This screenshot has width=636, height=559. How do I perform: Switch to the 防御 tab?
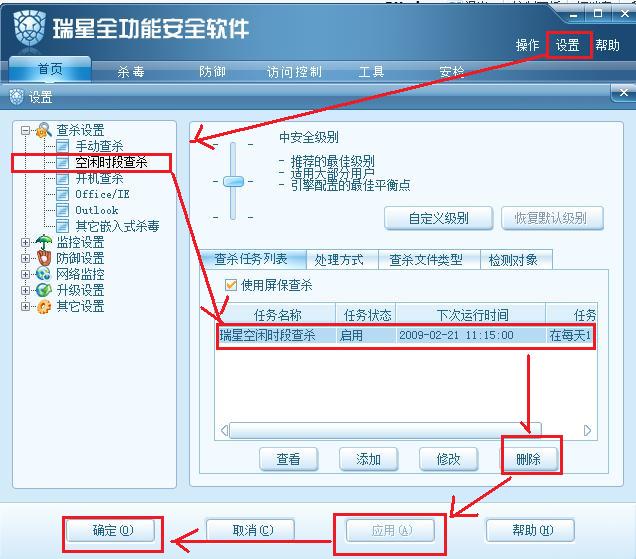pos(212,72)
